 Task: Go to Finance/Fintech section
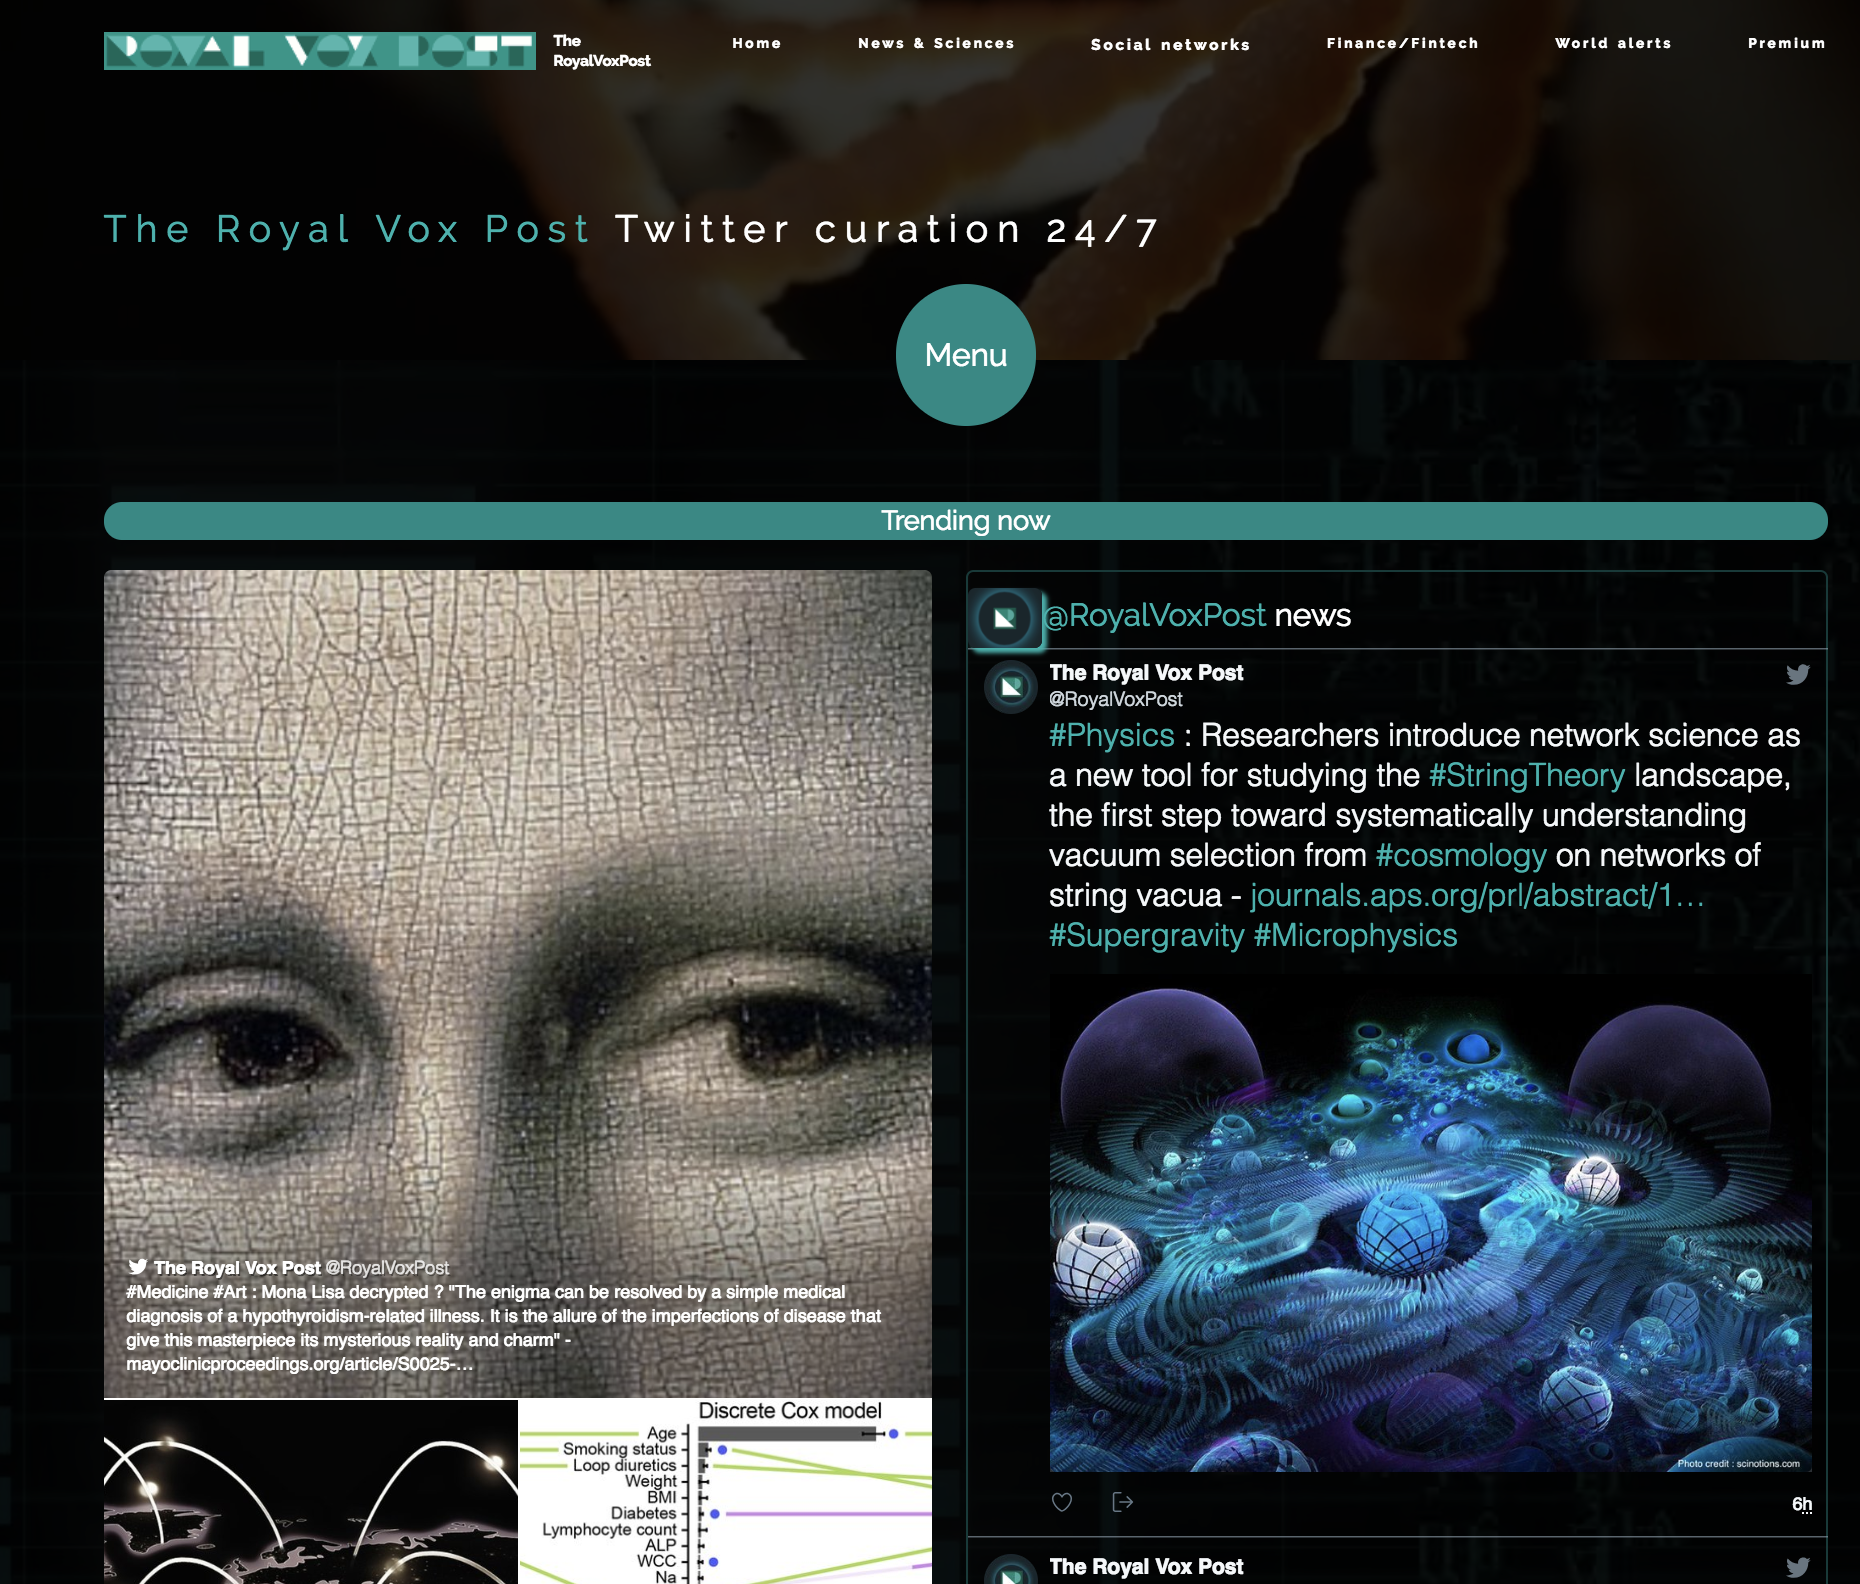[x=1402, y=43]
